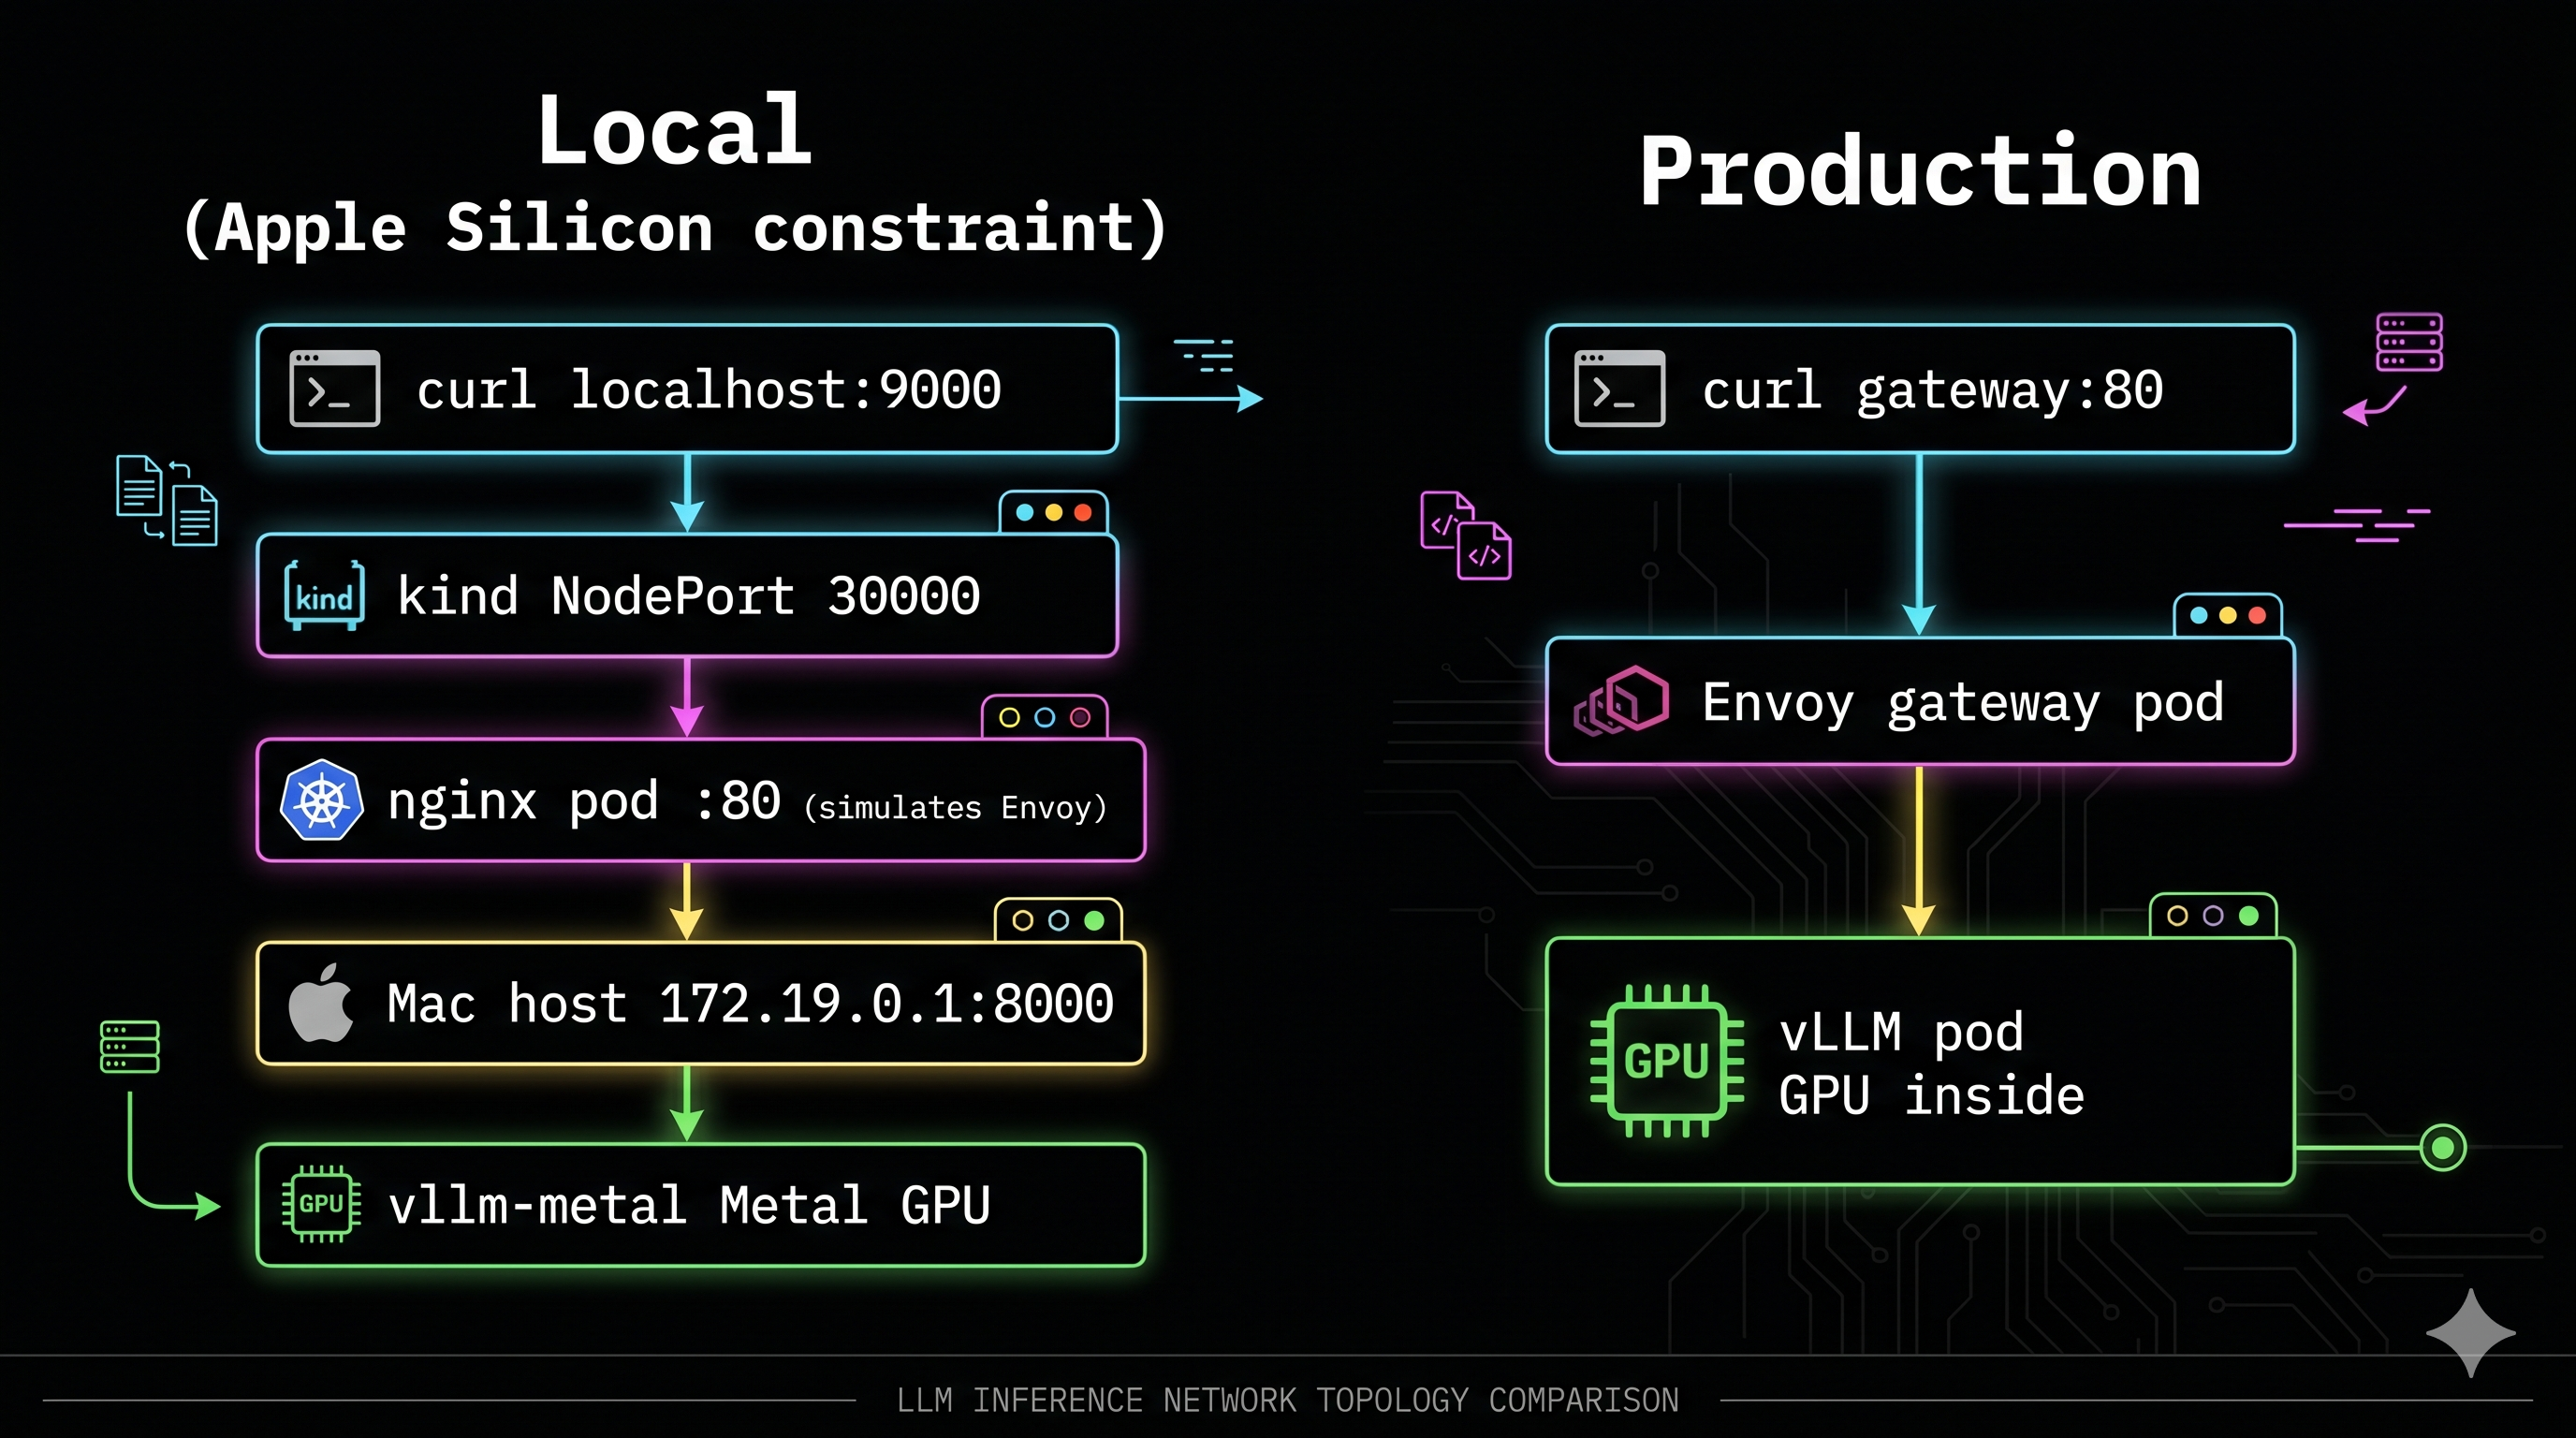
Task: Select the kind logo on the NodePort 30000 box
Action: (x=322, y=594)
